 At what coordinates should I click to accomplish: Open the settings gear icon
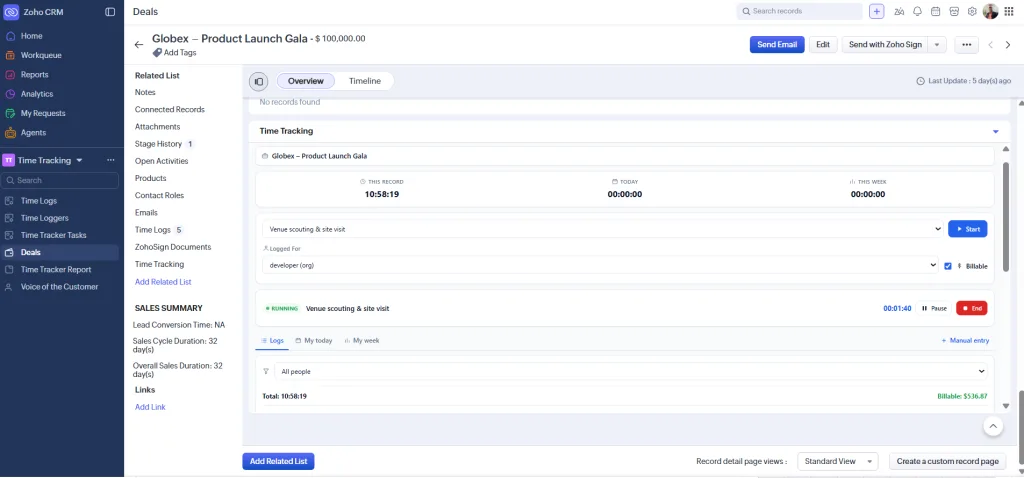coord(972,11)
